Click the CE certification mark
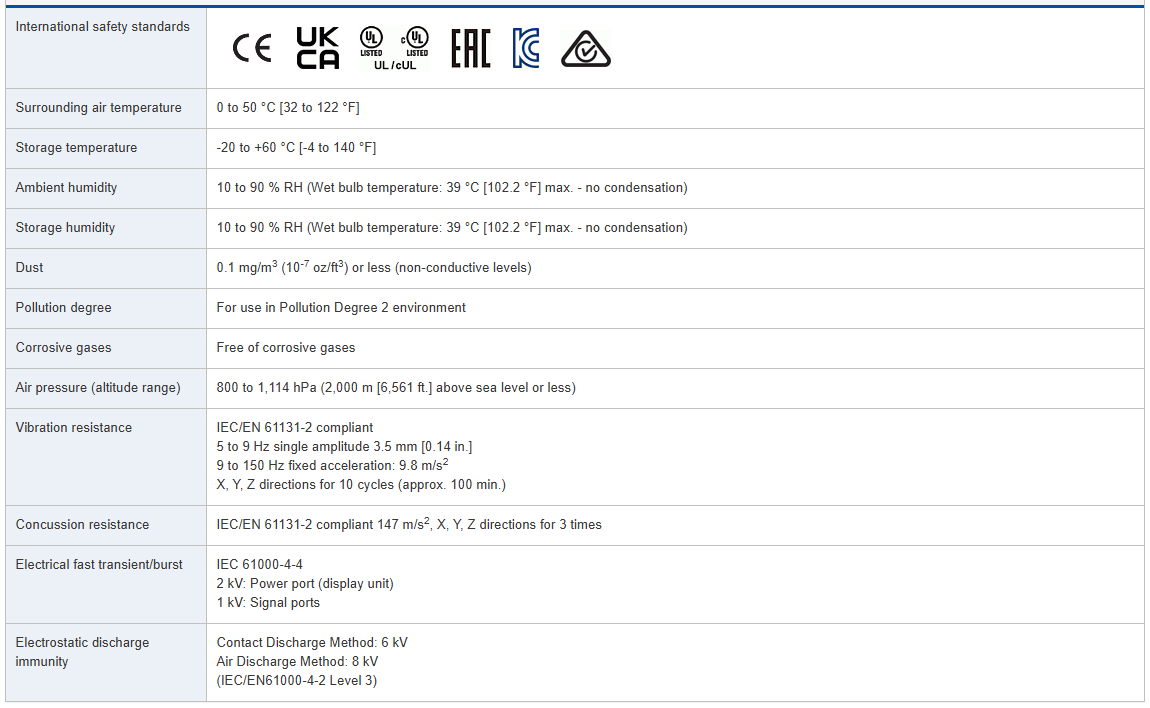Viewport: 1150px width, 708px height. pyautogui.click(x=252, y=48)
